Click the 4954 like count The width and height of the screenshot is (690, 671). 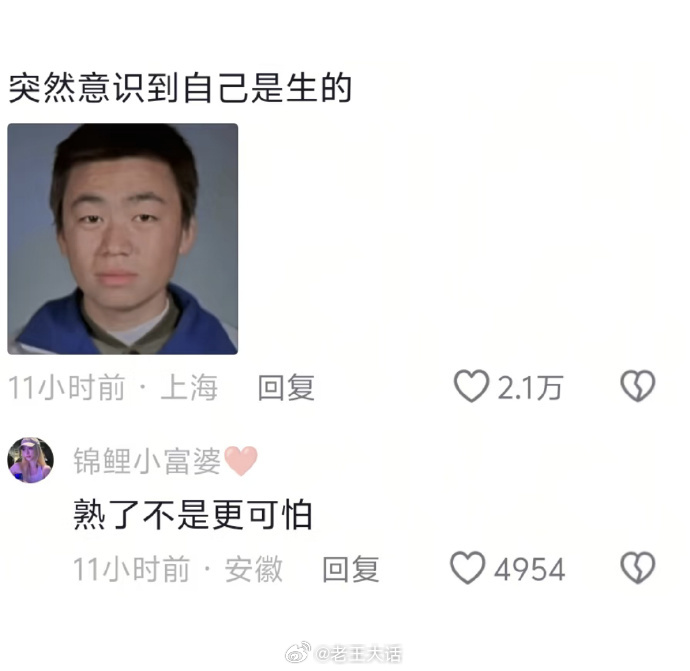[529, 569]
